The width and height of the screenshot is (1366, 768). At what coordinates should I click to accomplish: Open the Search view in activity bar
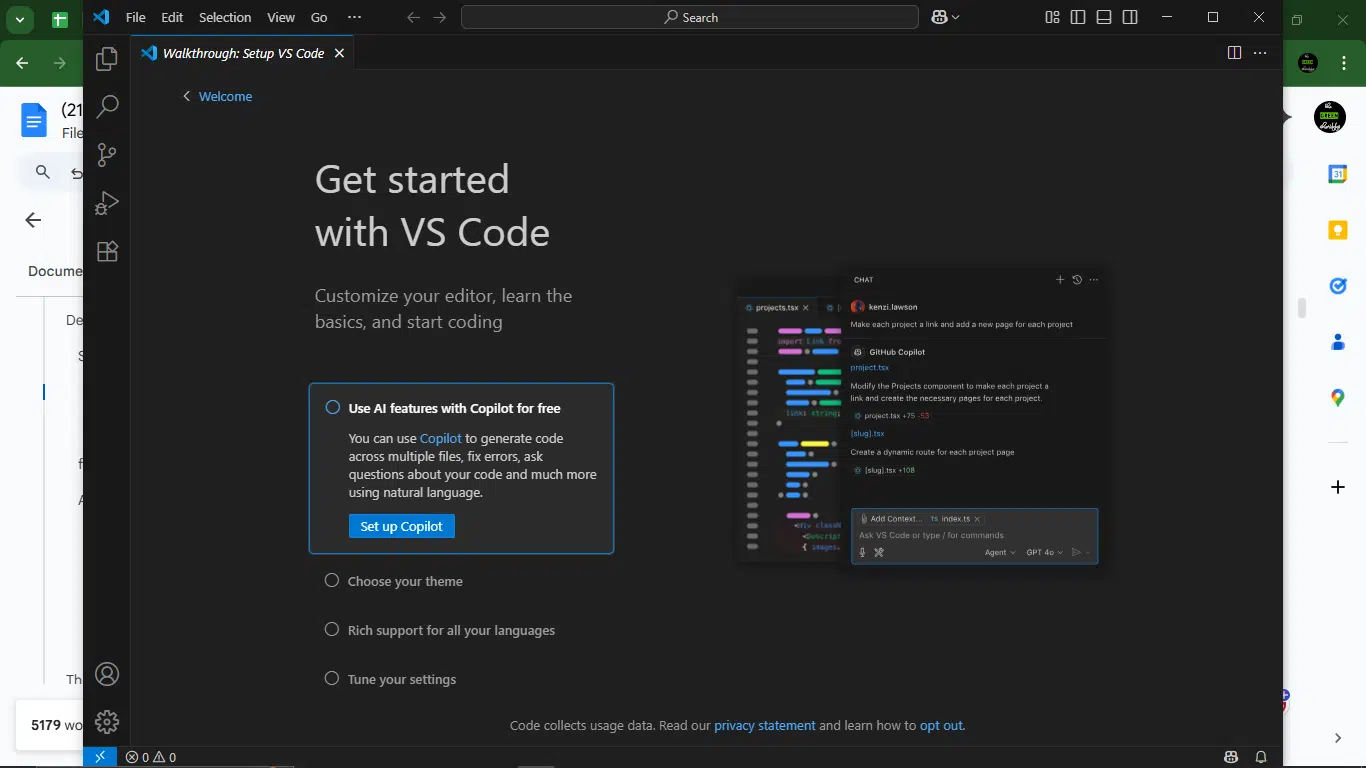point(107,107)
